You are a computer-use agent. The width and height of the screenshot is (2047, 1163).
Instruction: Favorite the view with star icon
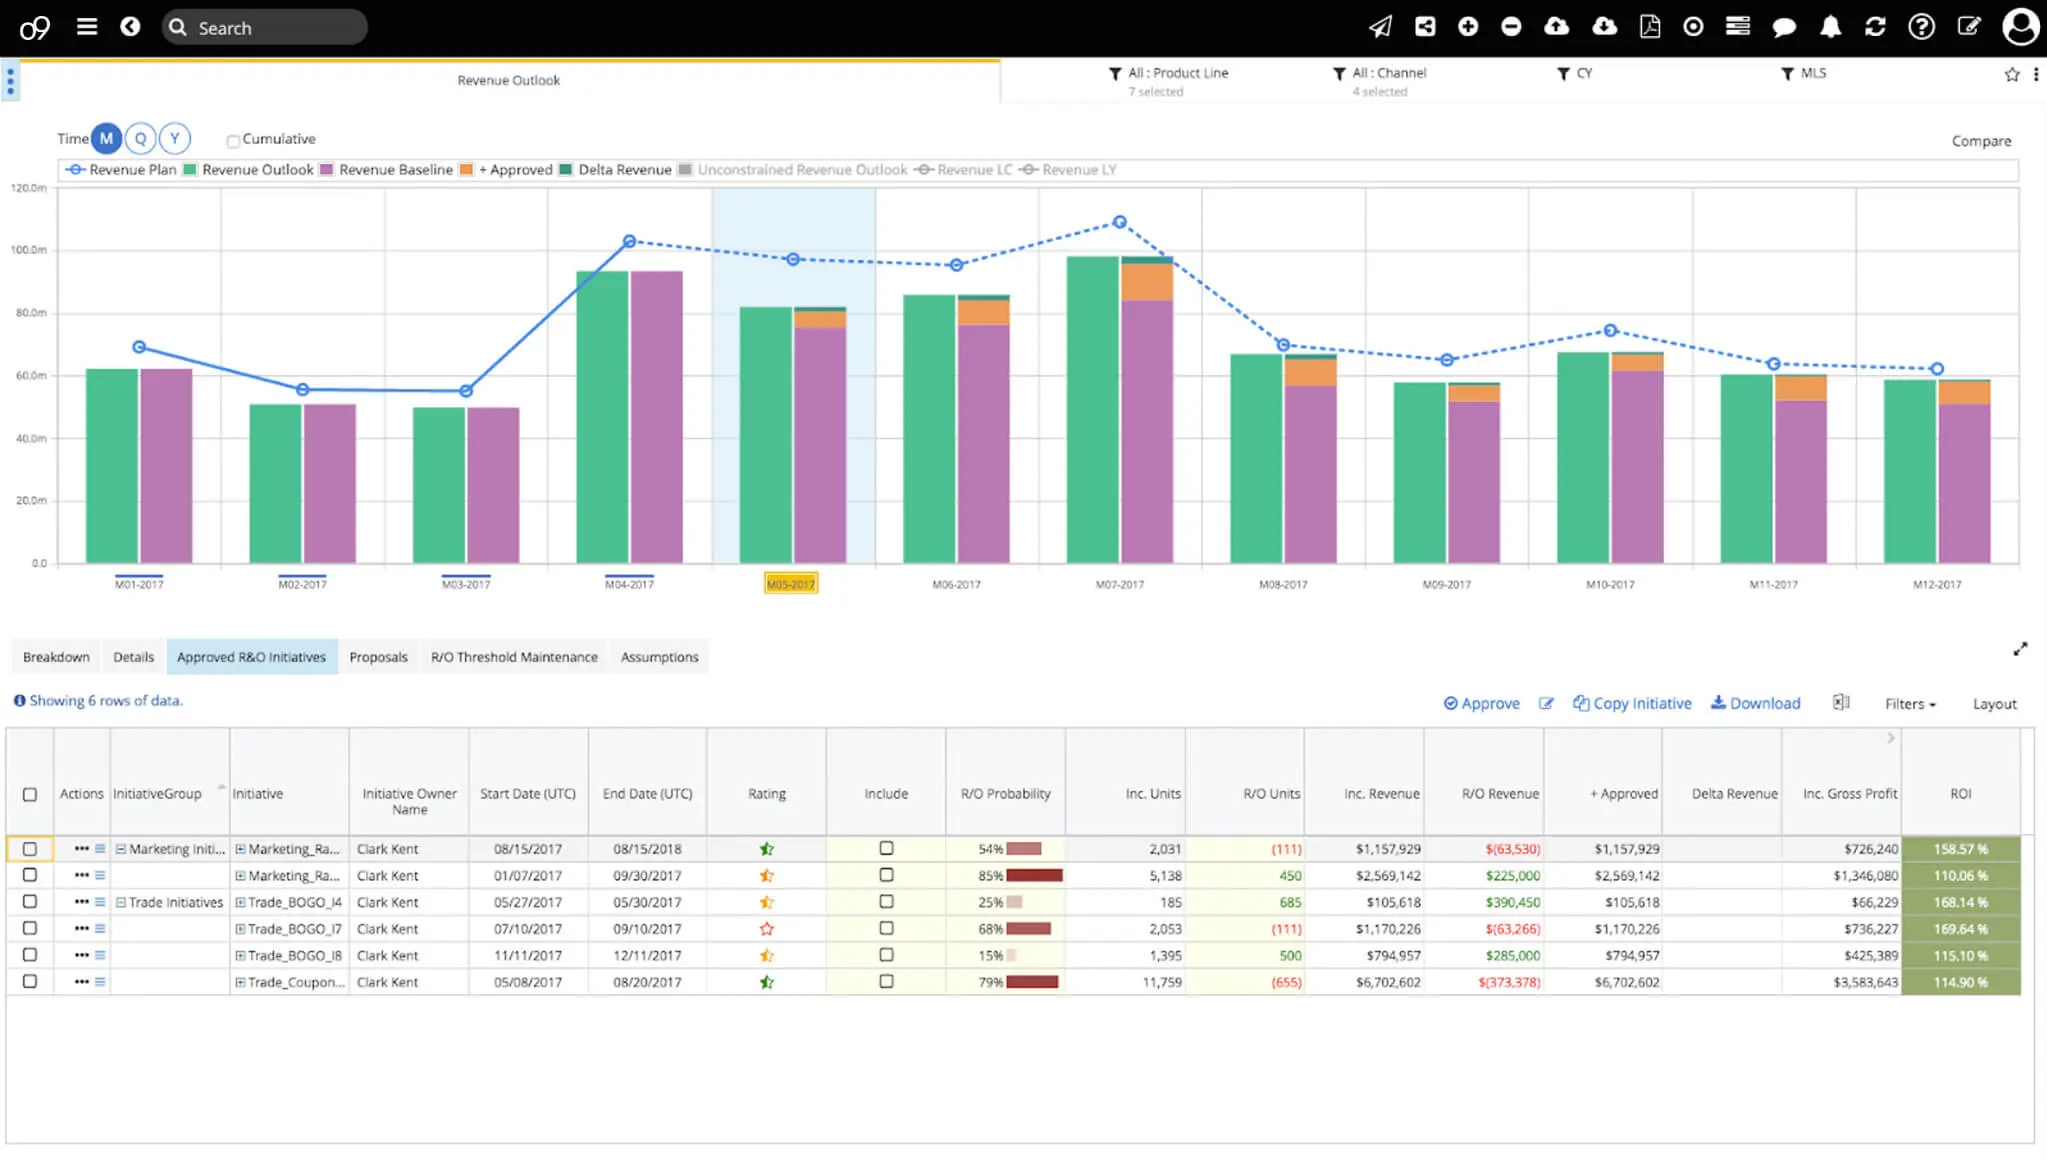pos(2012,74)
